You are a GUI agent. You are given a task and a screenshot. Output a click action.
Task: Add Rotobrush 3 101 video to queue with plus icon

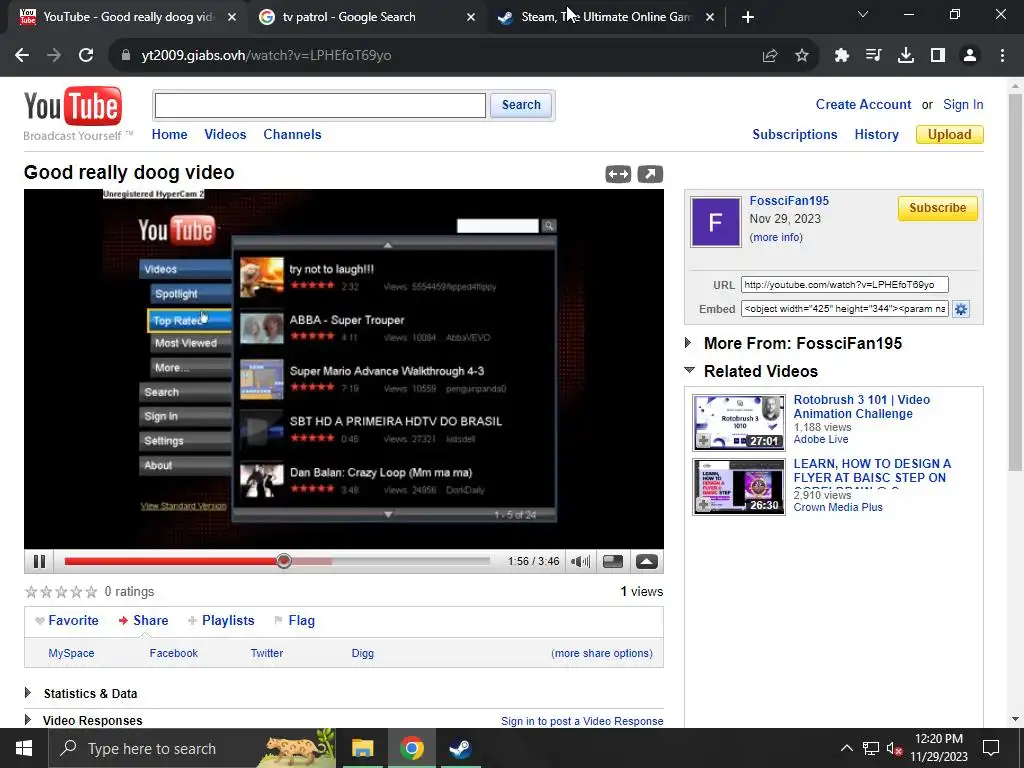click(x=703, y=441)
